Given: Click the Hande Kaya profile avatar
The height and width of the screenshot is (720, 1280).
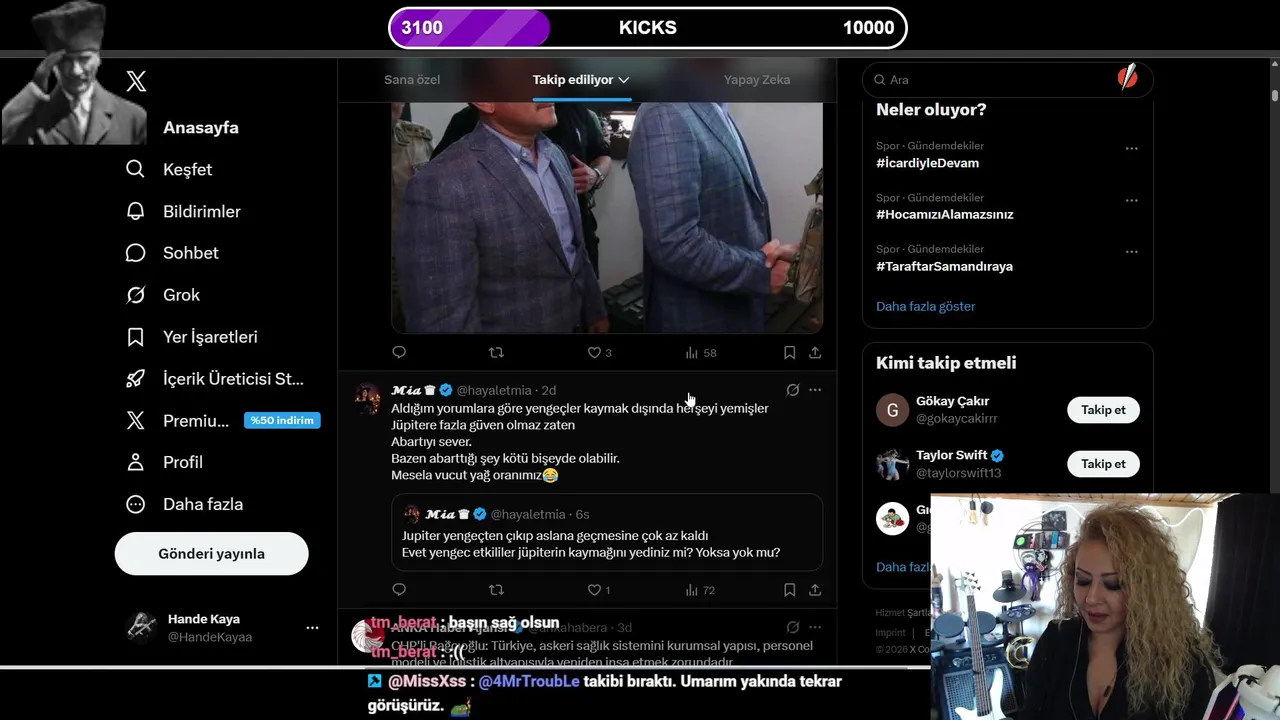Looking at the screenshot, I should [141, 627].
